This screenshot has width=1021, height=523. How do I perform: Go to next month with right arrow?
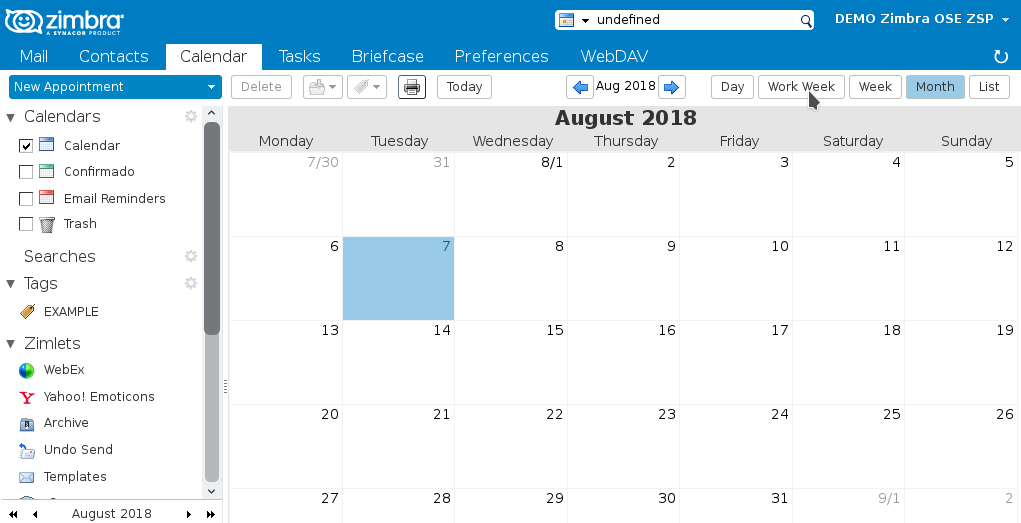(x=671, y=87)
